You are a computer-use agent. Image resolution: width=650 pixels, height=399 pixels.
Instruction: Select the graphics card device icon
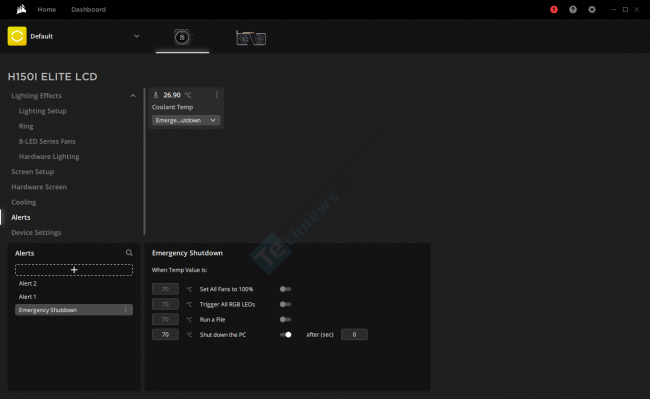tap(251, 38)
